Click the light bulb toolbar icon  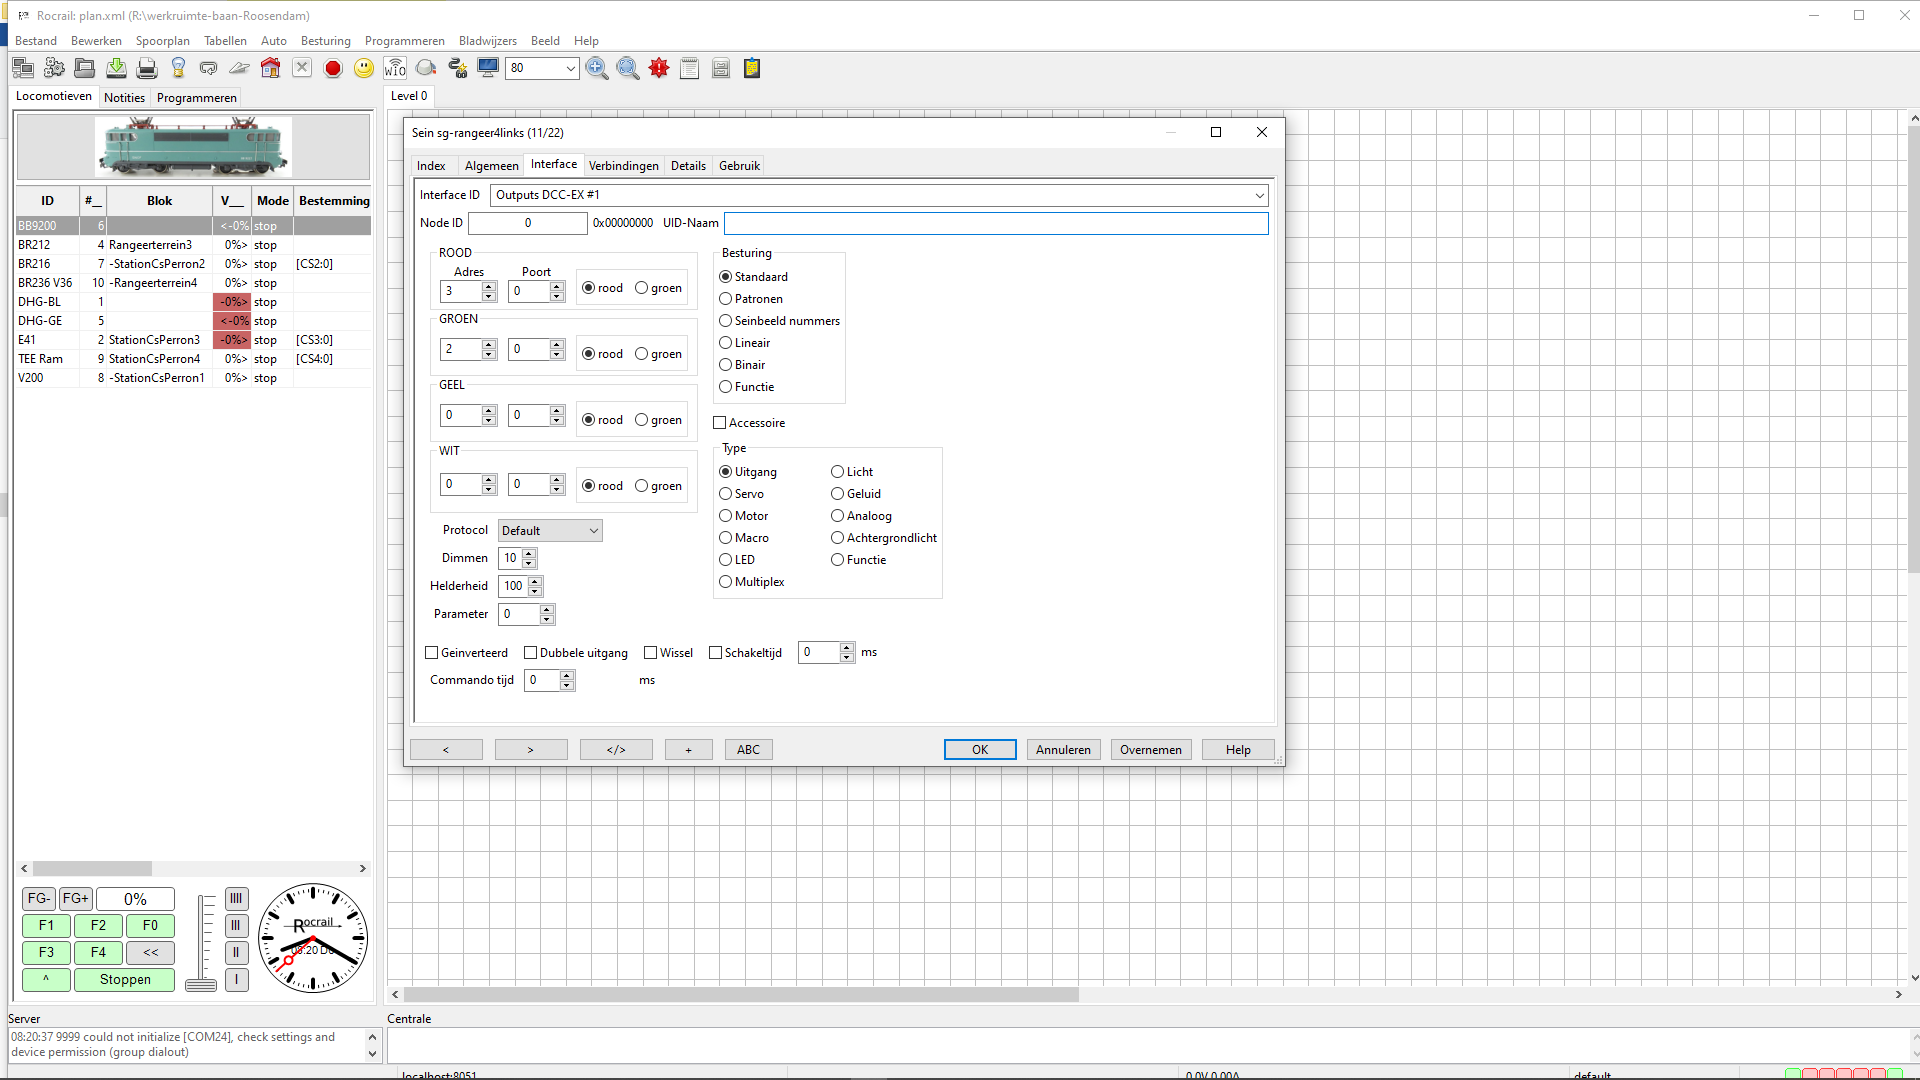click(178, 68)
